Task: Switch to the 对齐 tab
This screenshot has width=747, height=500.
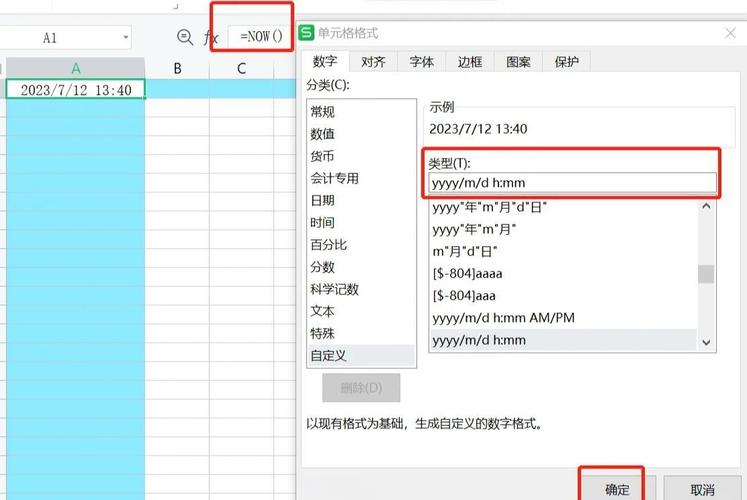Action: (373, 62)
